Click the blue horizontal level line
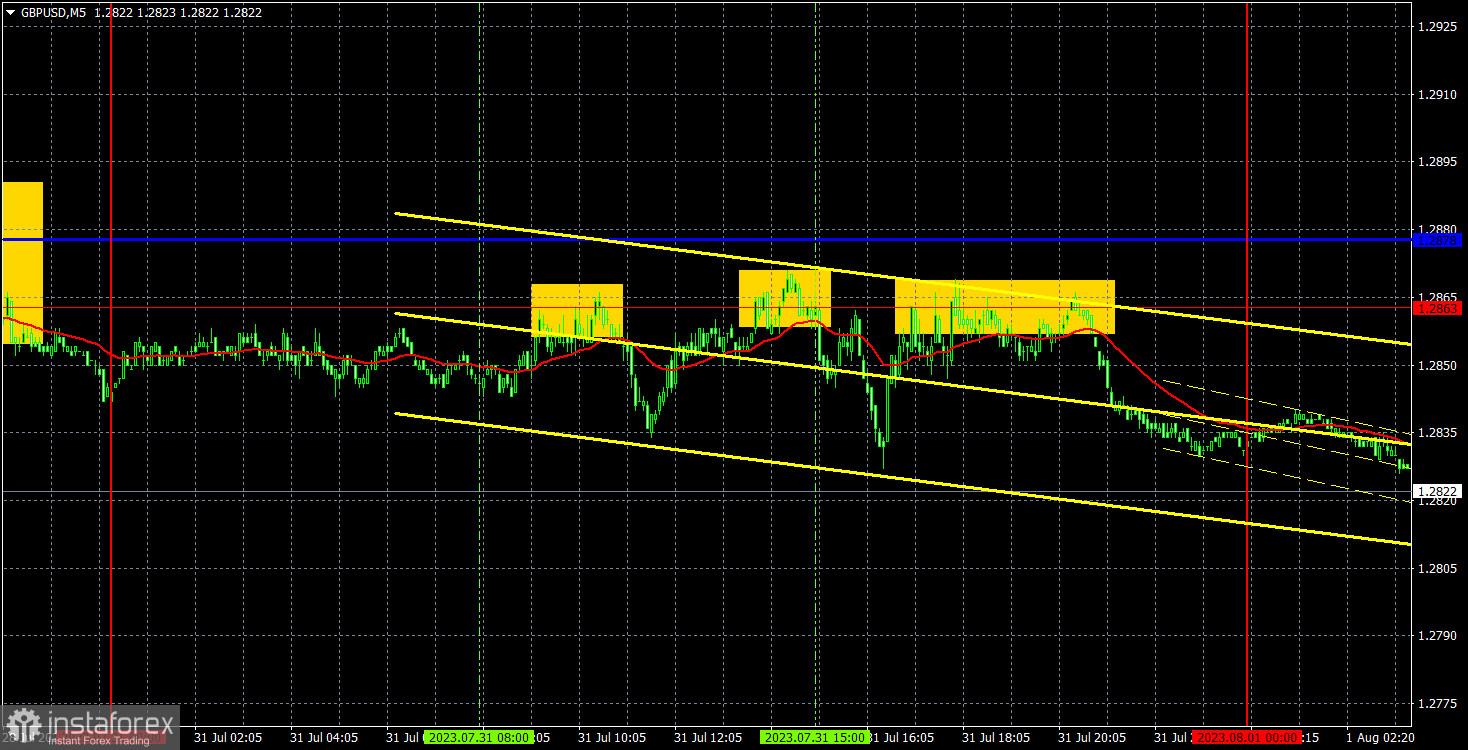 pyautogui.click(x=700, y=240)
